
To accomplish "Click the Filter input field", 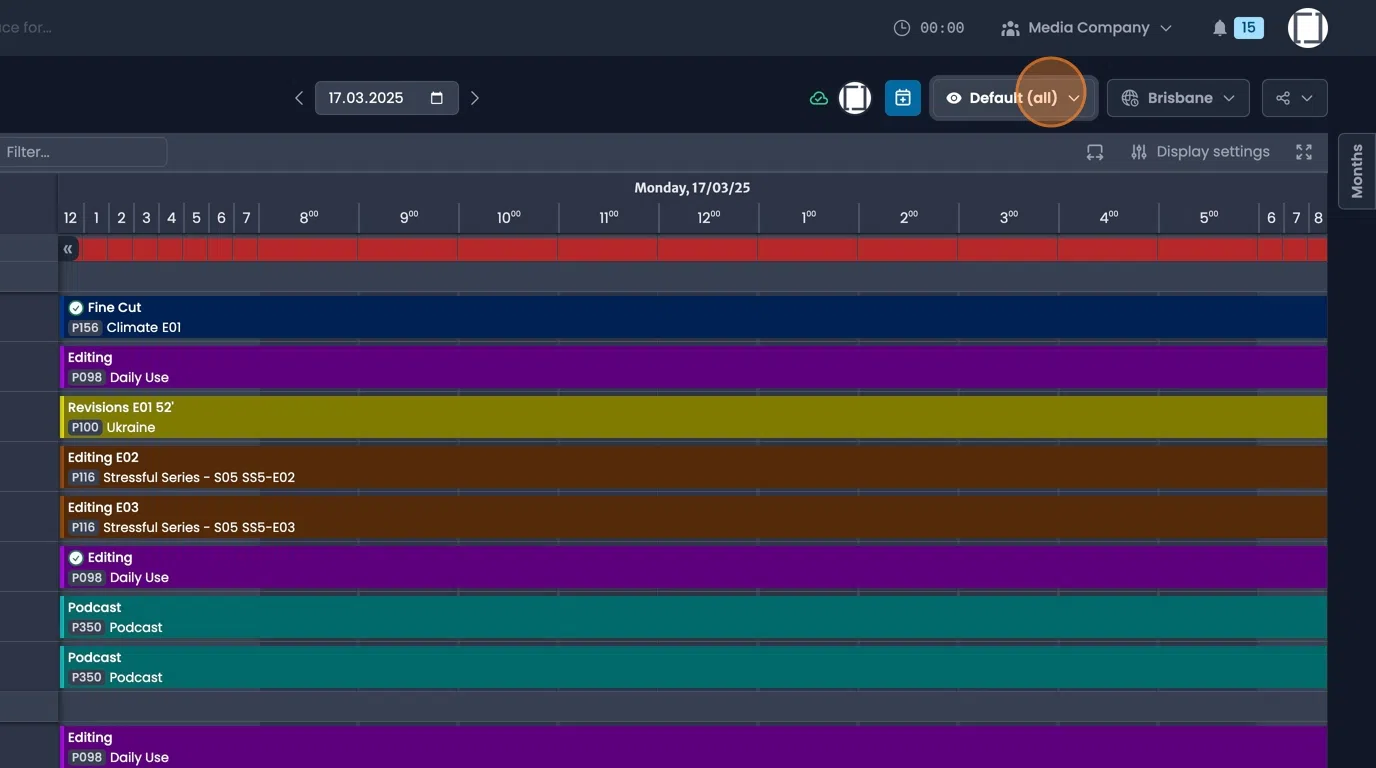I will pos(82,152).
